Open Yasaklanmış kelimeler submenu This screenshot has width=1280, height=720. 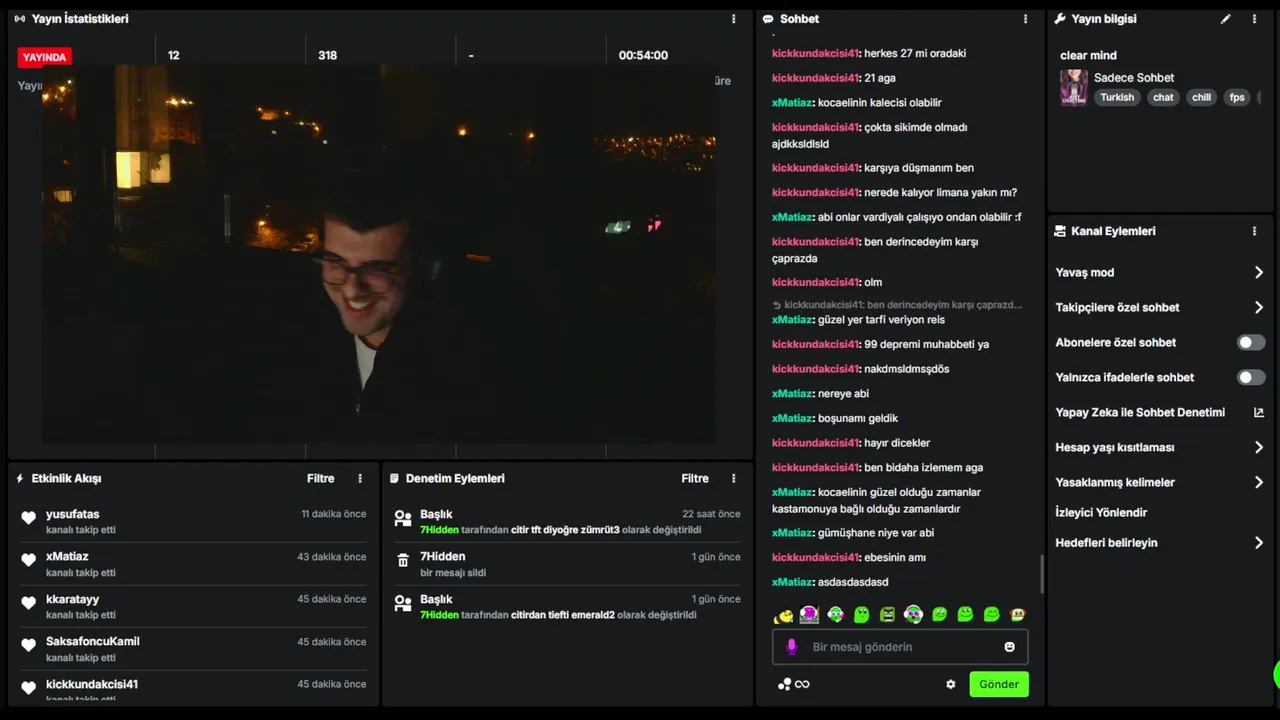tap(1160, 482)
